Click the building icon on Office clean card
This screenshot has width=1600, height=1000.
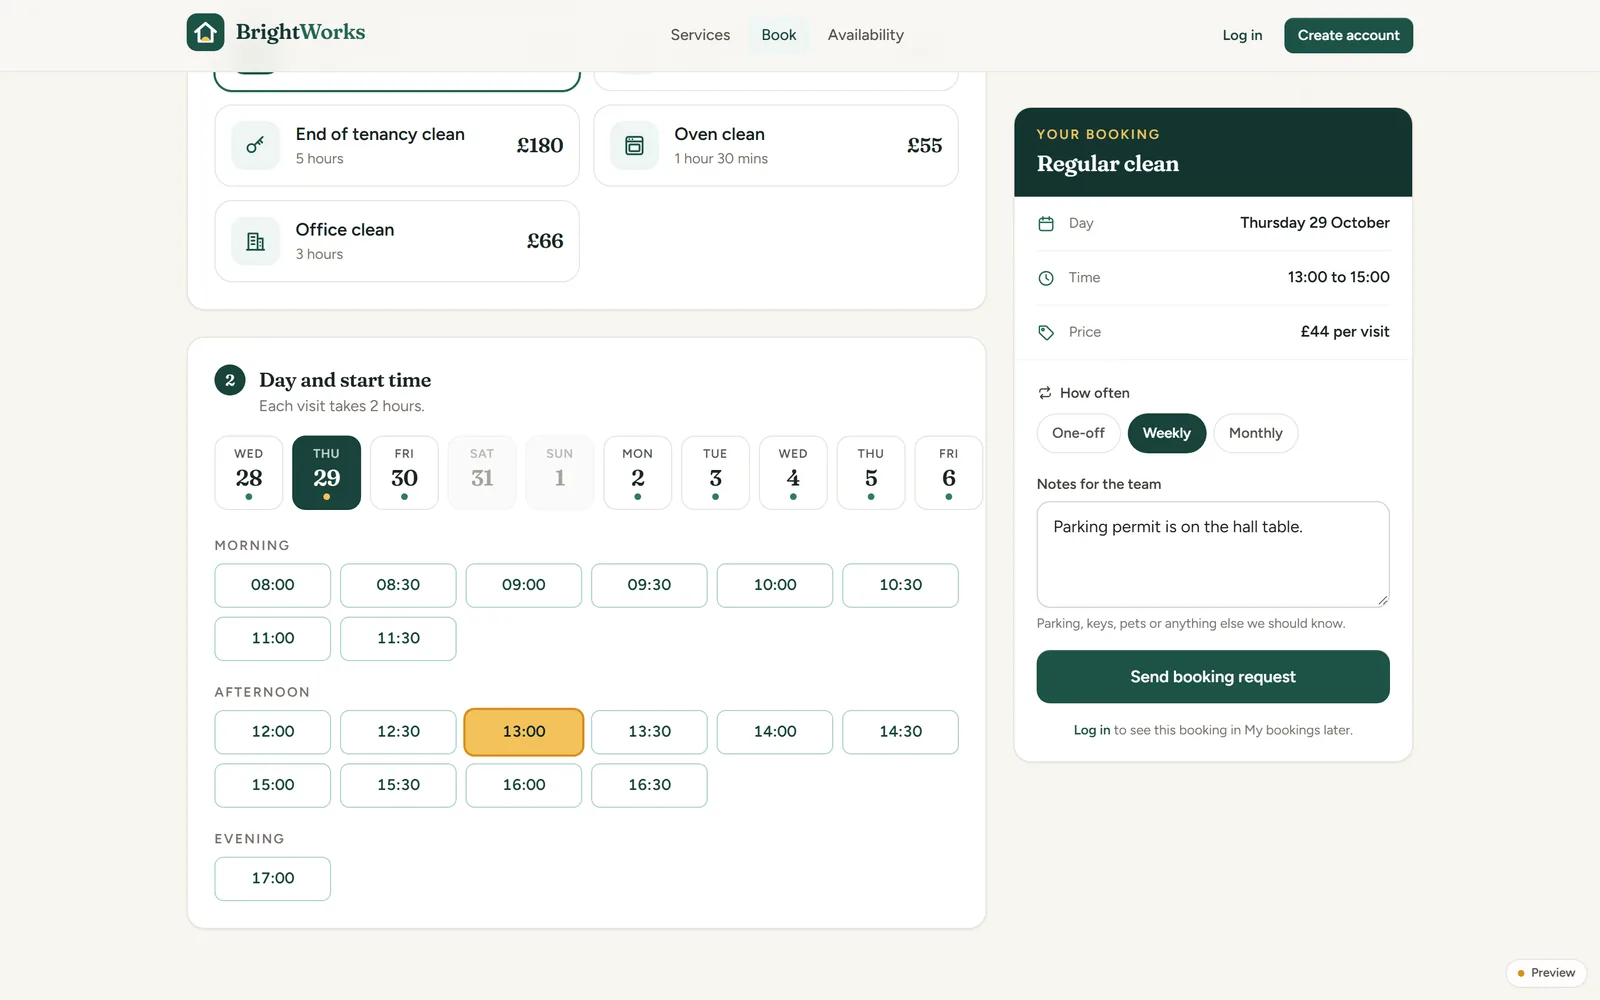(255, 241)
